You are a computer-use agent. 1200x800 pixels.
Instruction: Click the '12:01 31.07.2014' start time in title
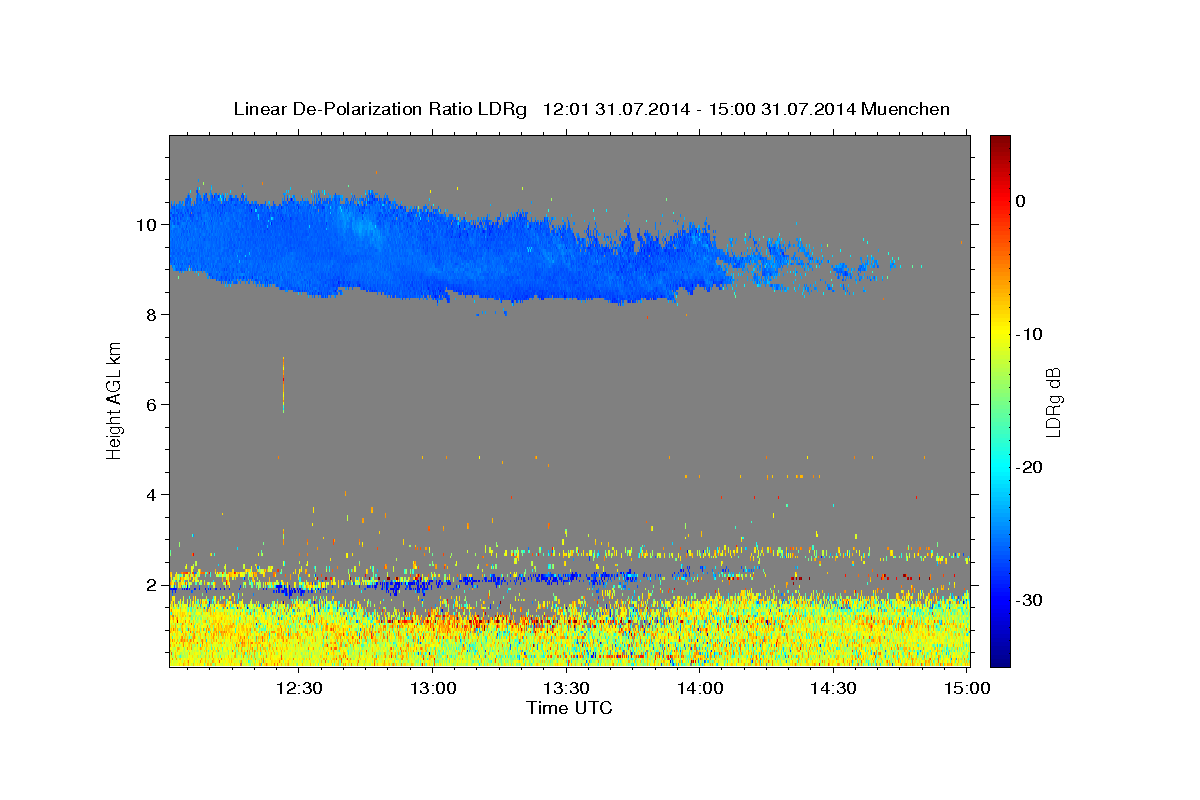point(616,109)
